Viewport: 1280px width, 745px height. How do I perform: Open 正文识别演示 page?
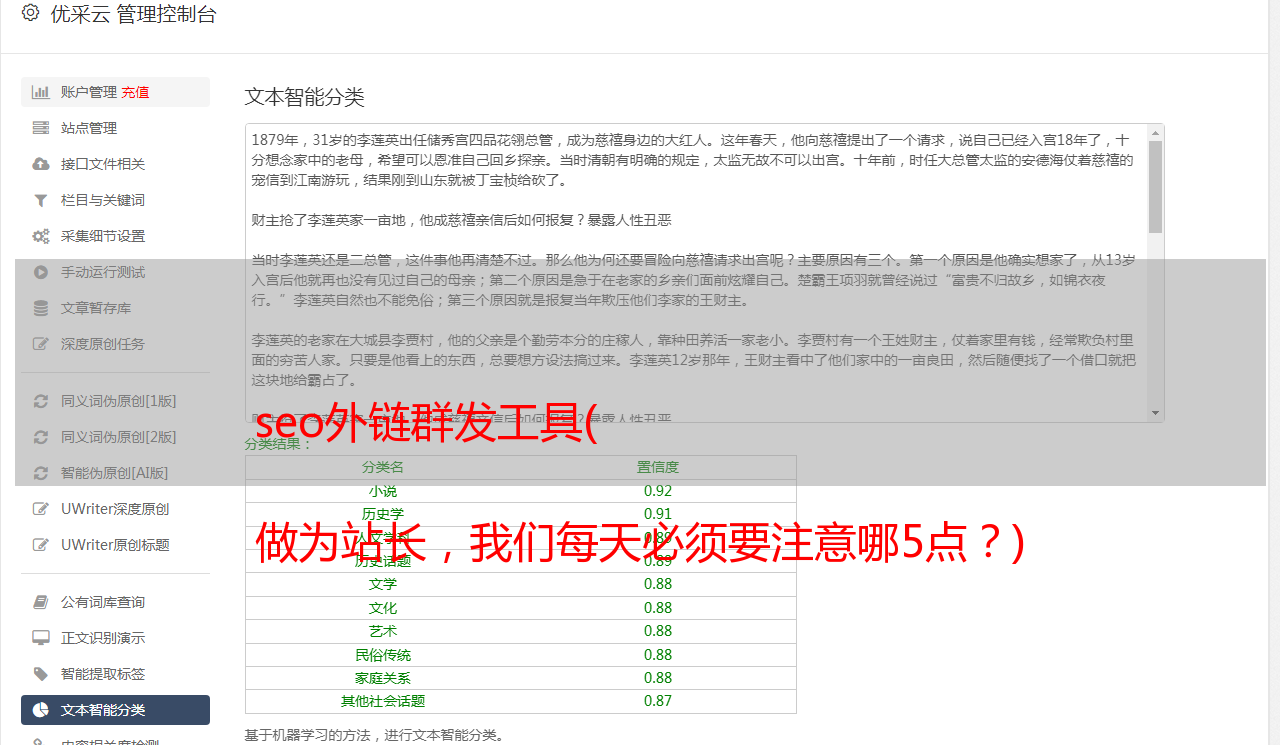point(116,638)
